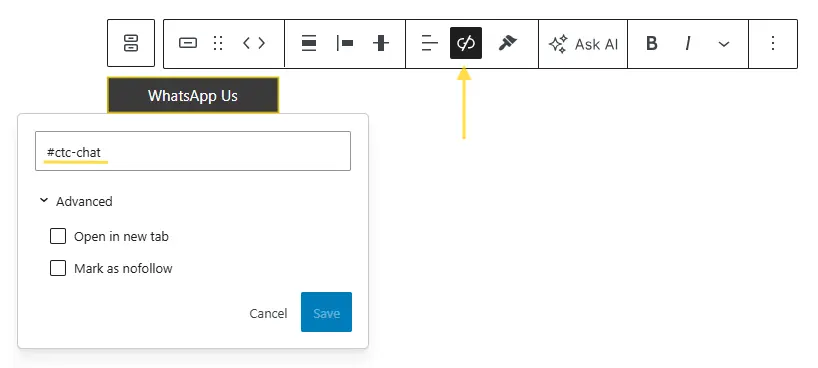Open the justify items alignment icon

pyautogui.click(x=309, y=43)
